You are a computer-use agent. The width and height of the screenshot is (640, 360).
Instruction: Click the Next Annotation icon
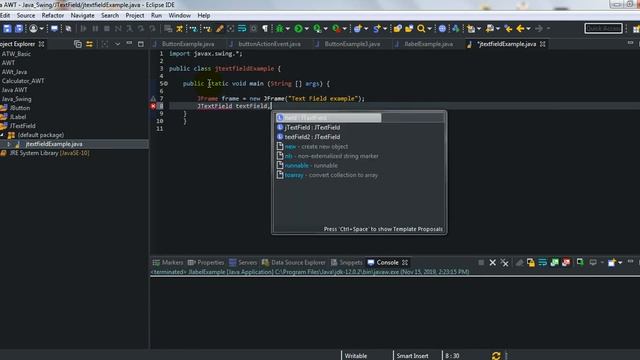(x=471, y=28)
